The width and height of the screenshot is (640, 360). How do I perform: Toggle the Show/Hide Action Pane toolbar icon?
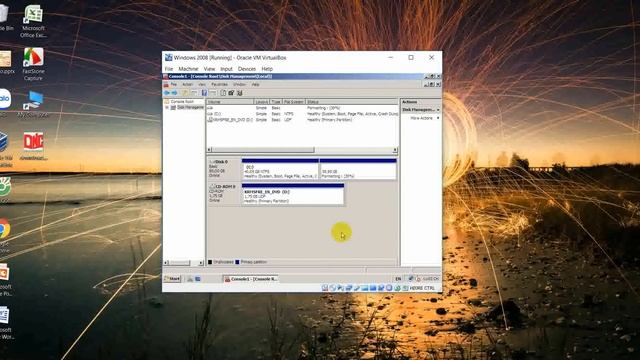(213, 93)
